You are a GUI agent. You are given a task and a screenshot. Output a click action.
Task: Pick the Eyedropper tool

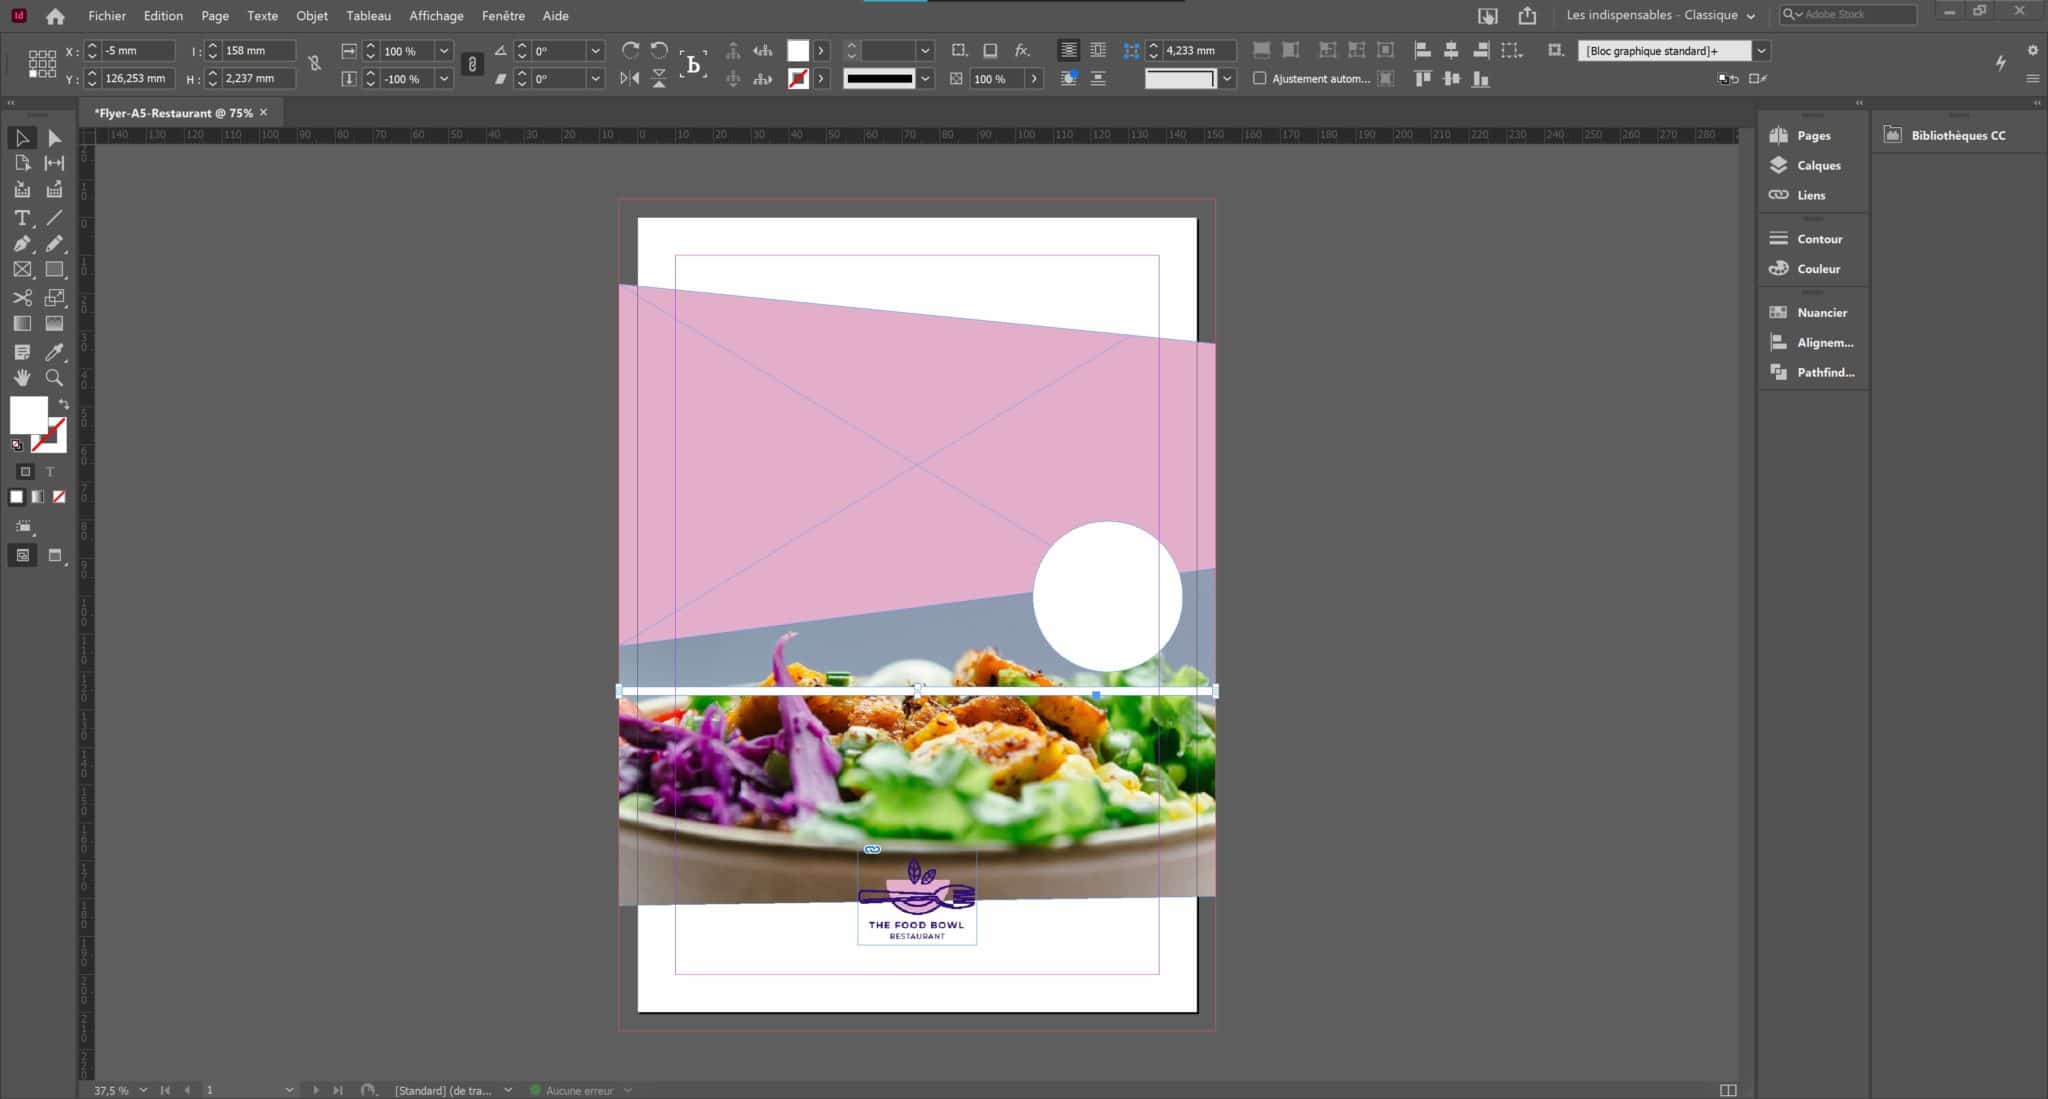click(x=55, y=351)
